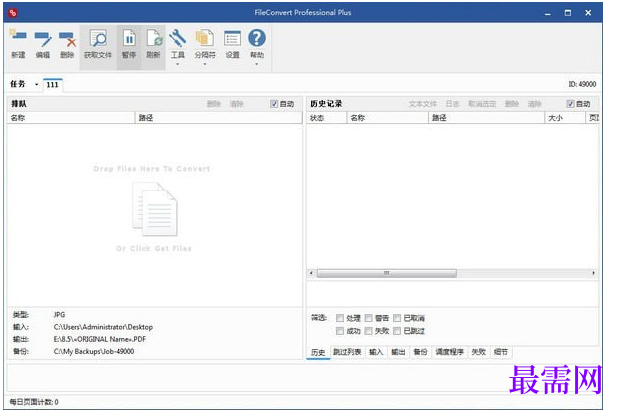Expand the arrow under 帮助 (Help)

257,64
